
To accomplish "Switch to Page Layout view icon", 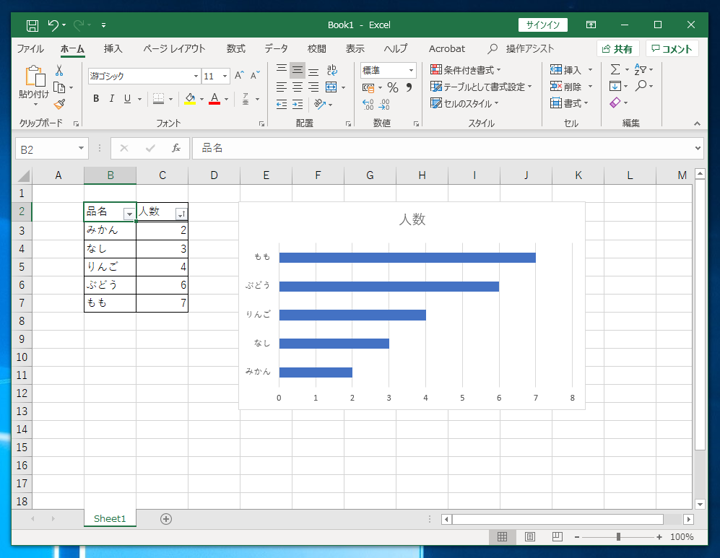I will [x=530, y=537].
